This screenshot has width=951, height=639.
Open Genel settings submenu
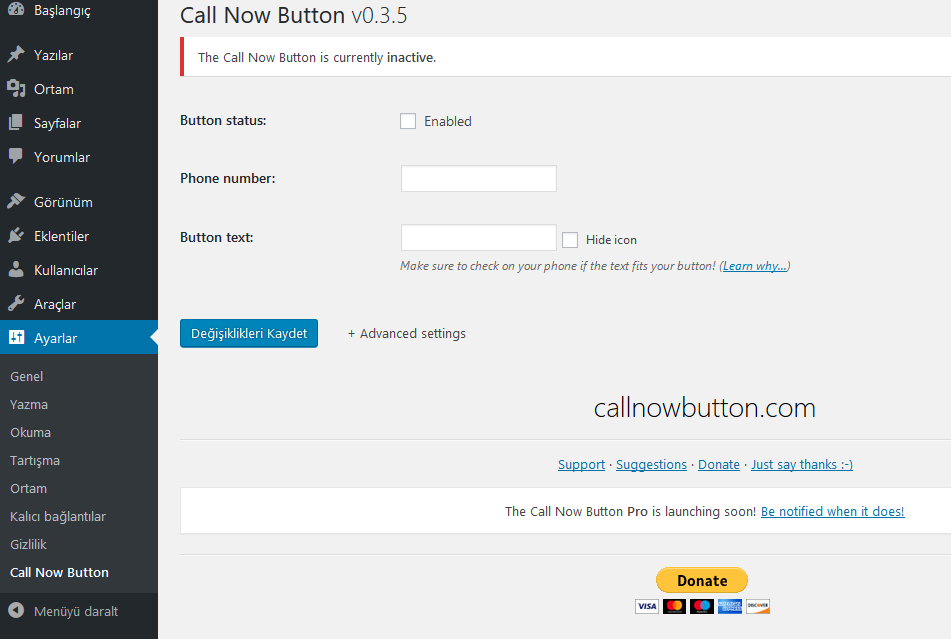click(x=27, y=376)
